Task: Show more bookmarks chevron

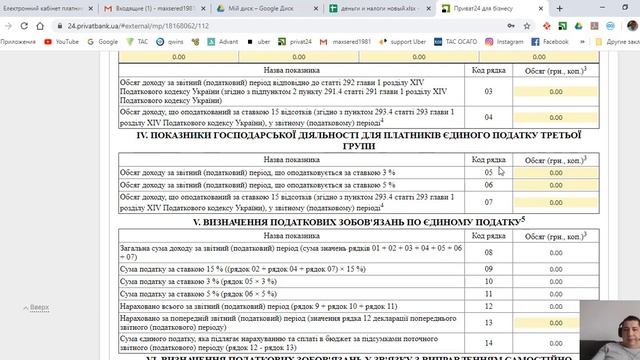Action: 582,42
